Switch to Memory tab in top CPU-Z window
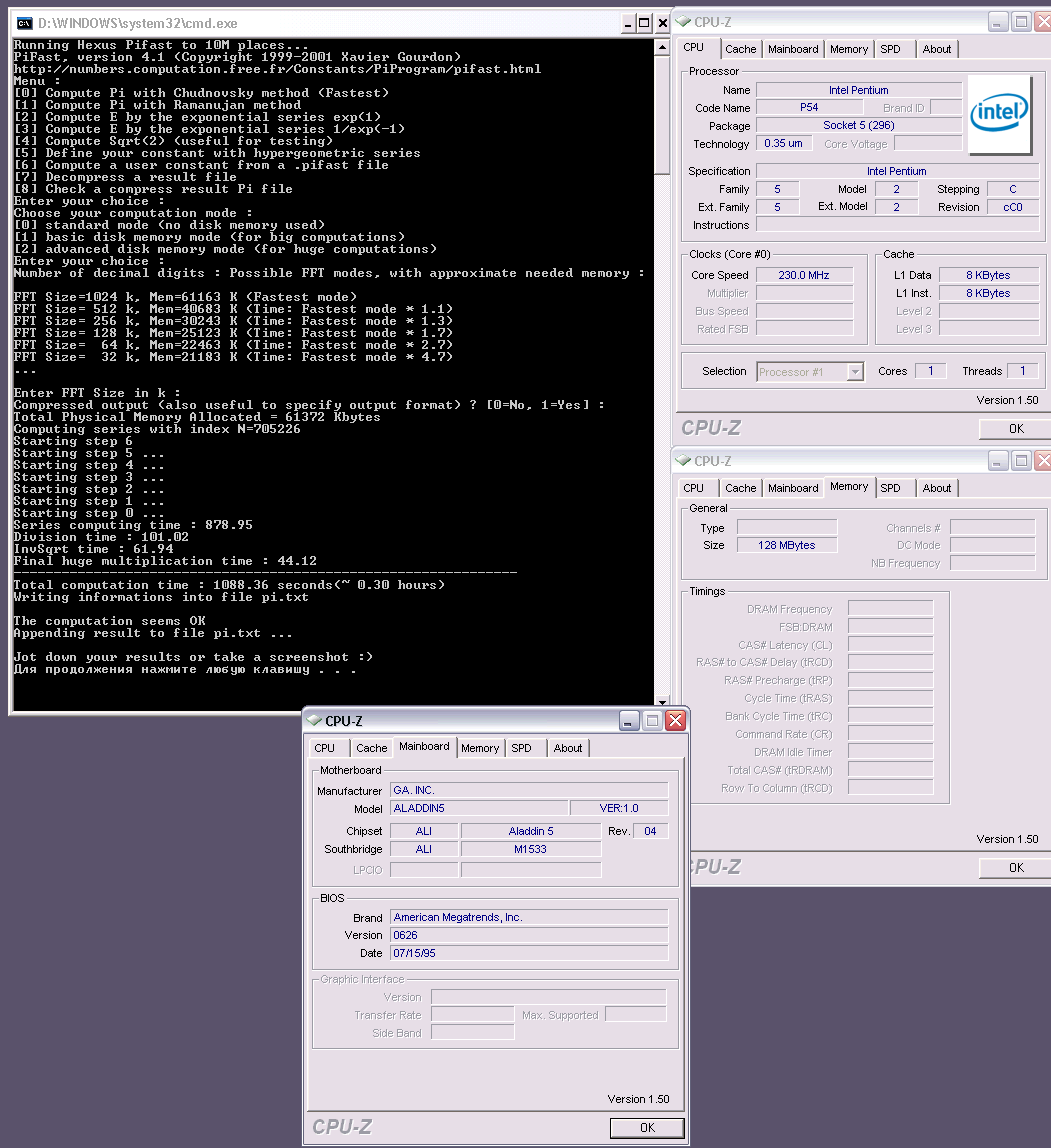1051x1148 pixels. 849,49
